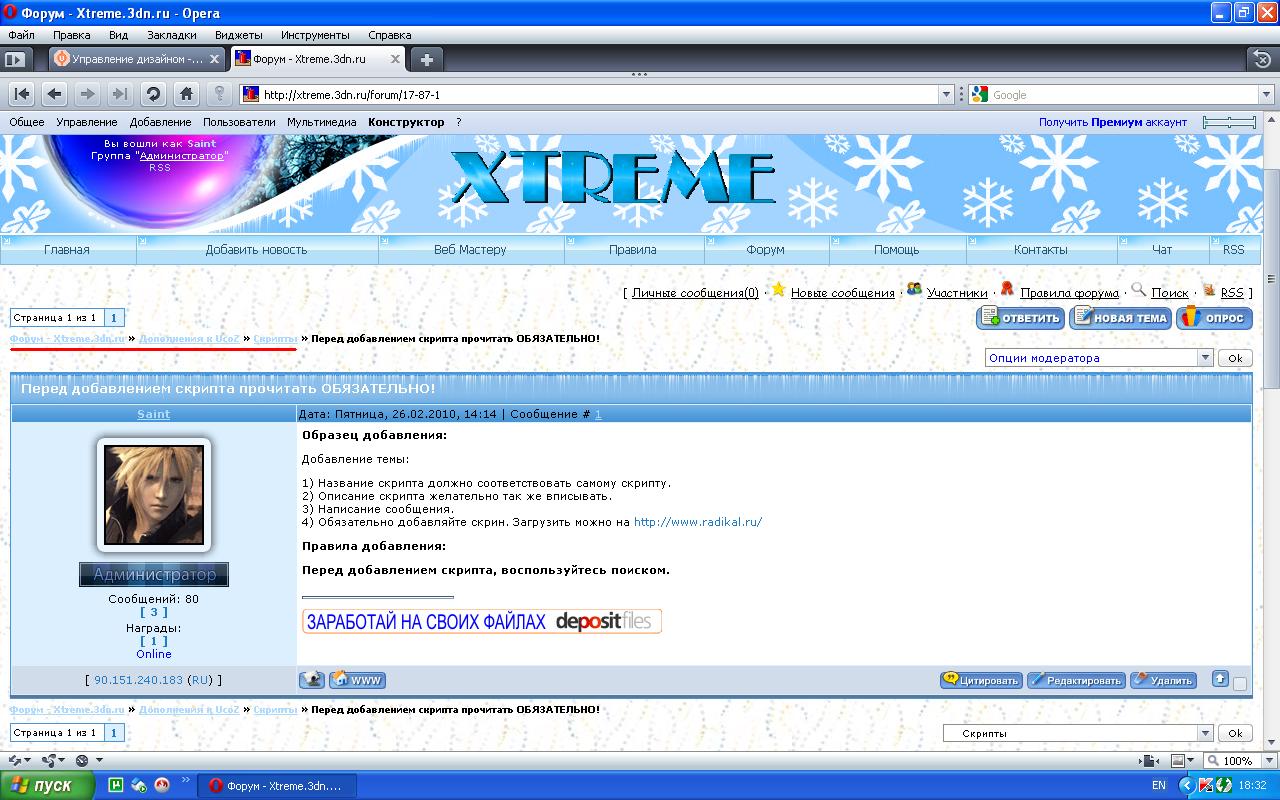Jump to top with the up arrow icon

[x=1220, y=679]
